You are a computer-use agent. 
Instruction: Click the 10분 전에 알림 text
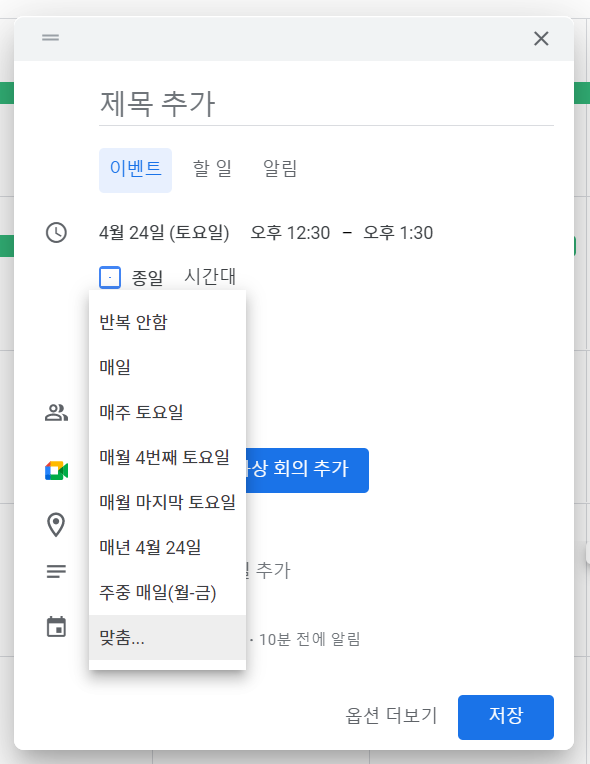pyautogui.click(x=309, y=639)
